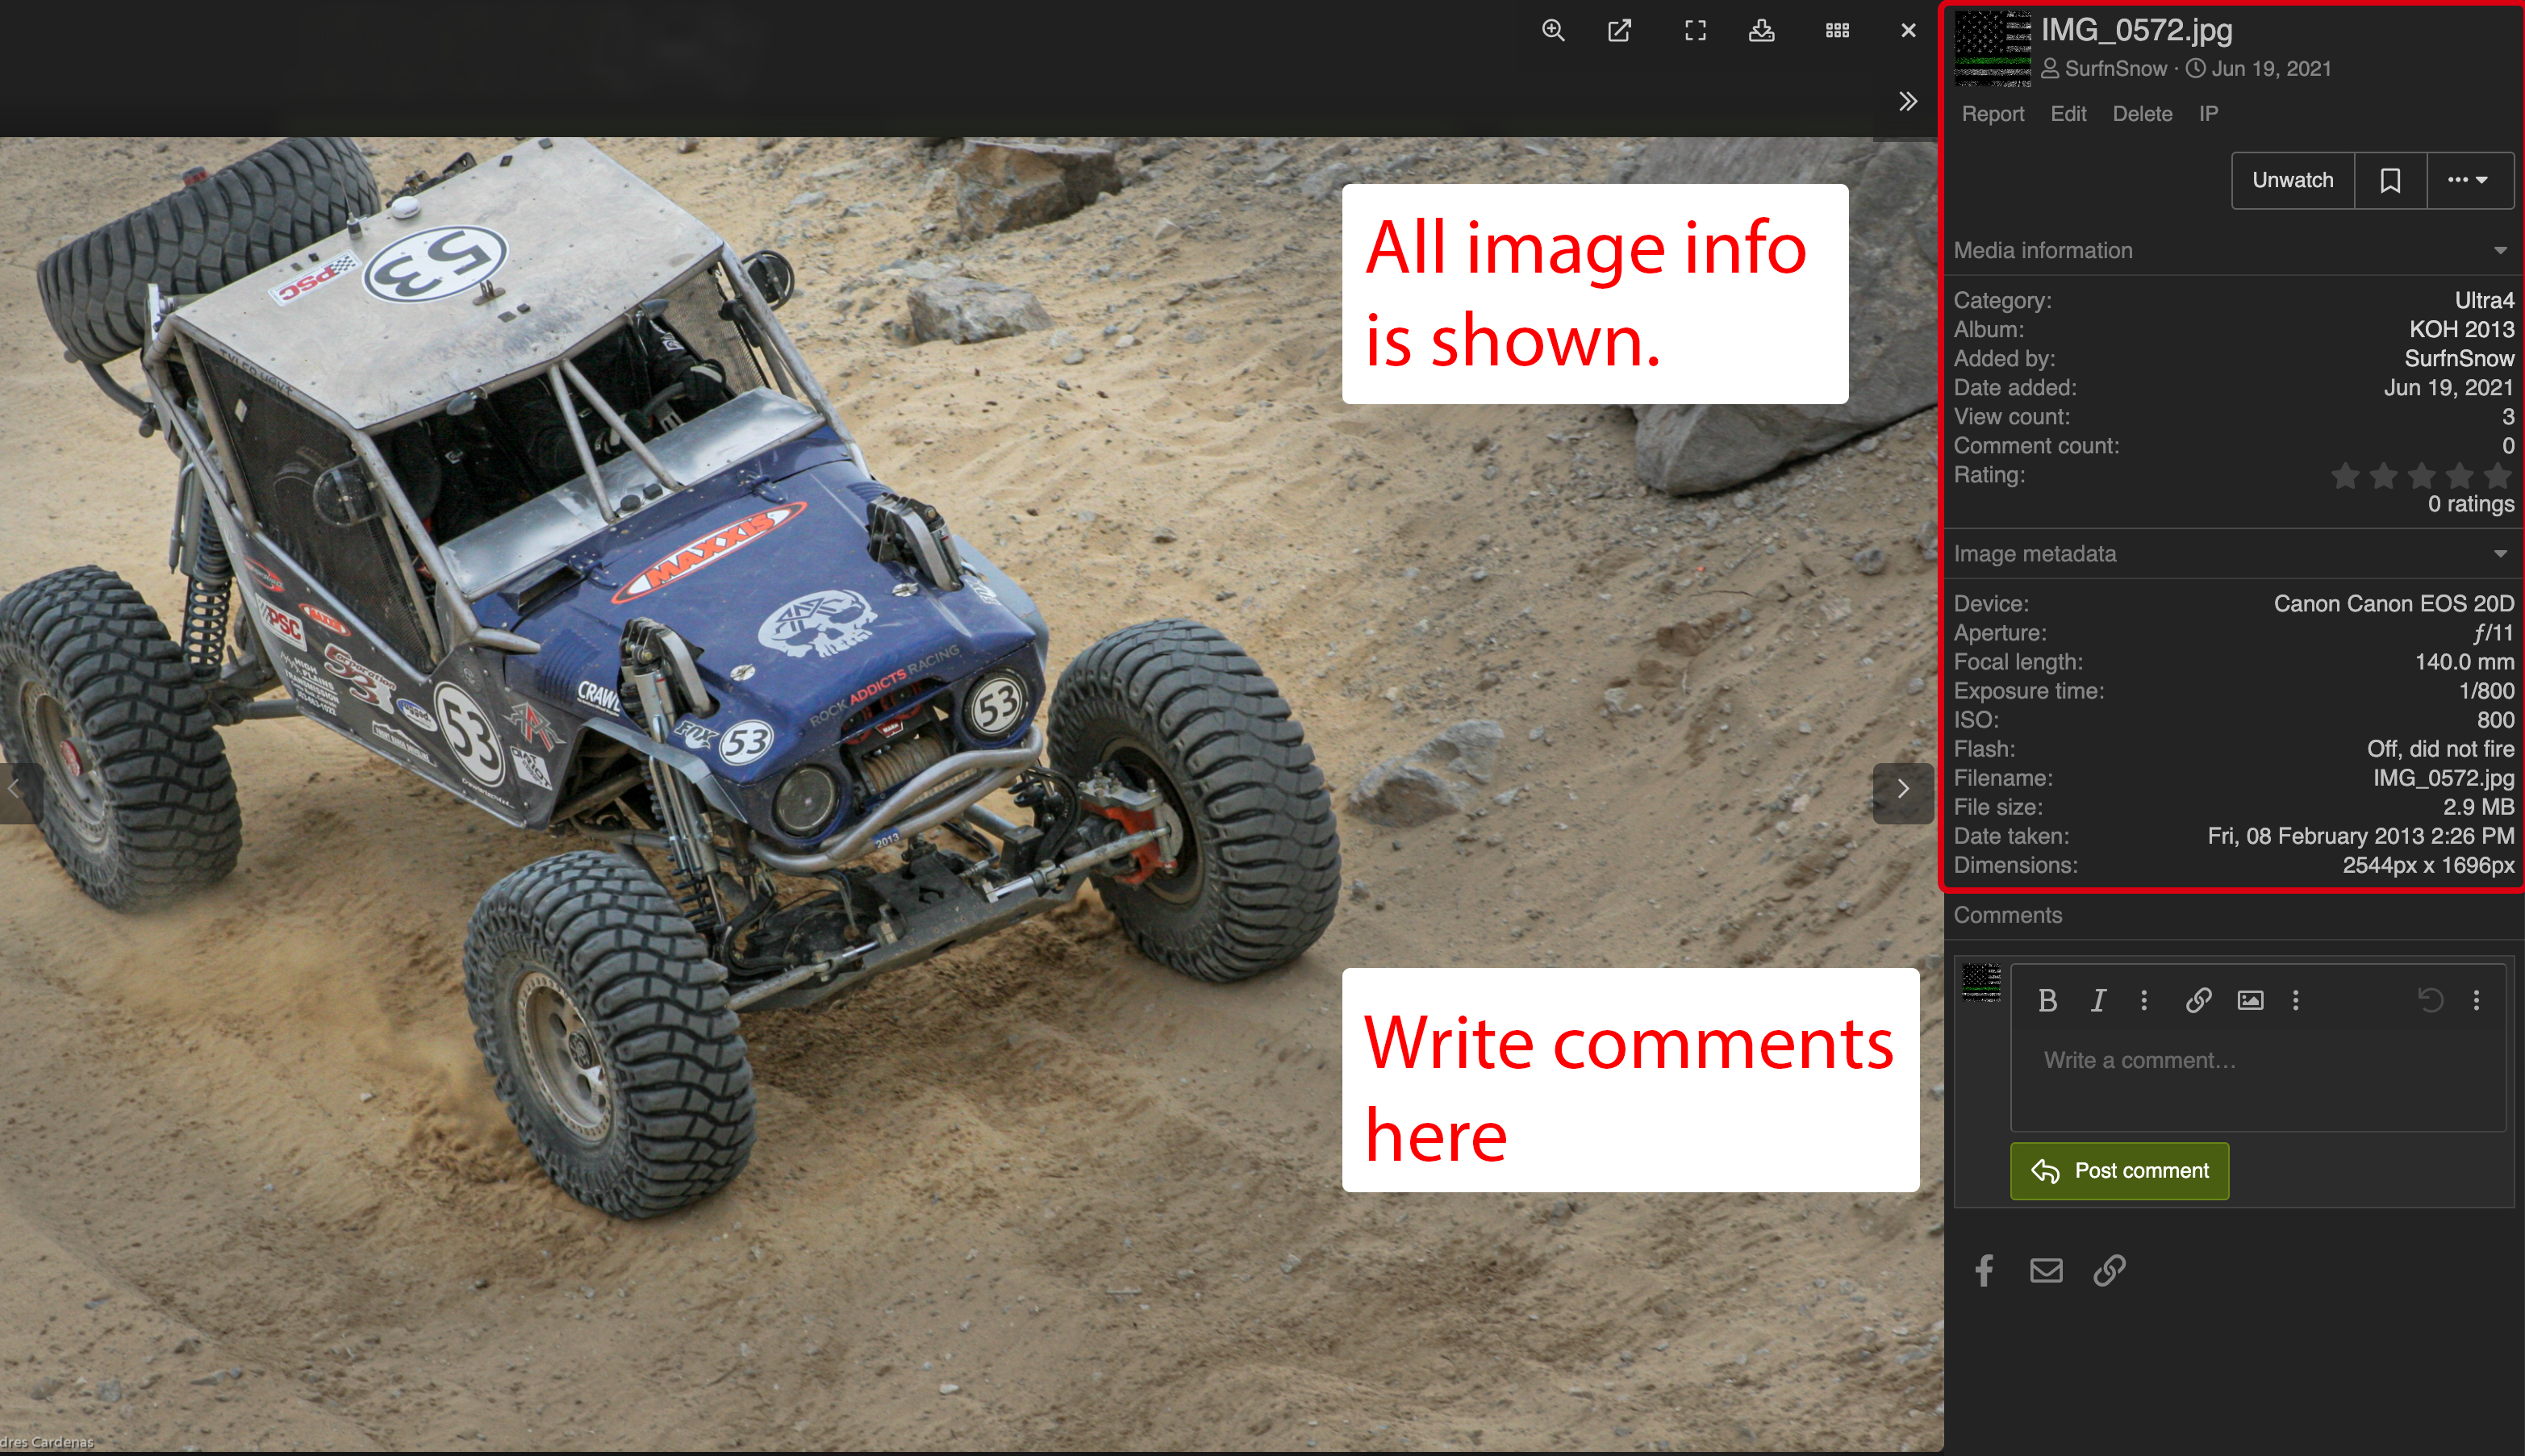Toggle fullscreen view icon
This screenshot has height=1456, width=2525.
coord(1695,30)
